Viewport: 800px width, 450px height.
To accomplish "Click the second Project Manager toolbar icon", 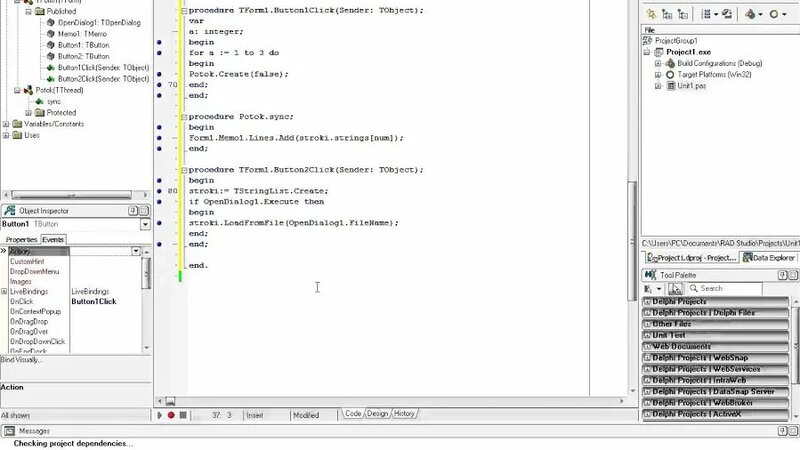I will (667, 14).
